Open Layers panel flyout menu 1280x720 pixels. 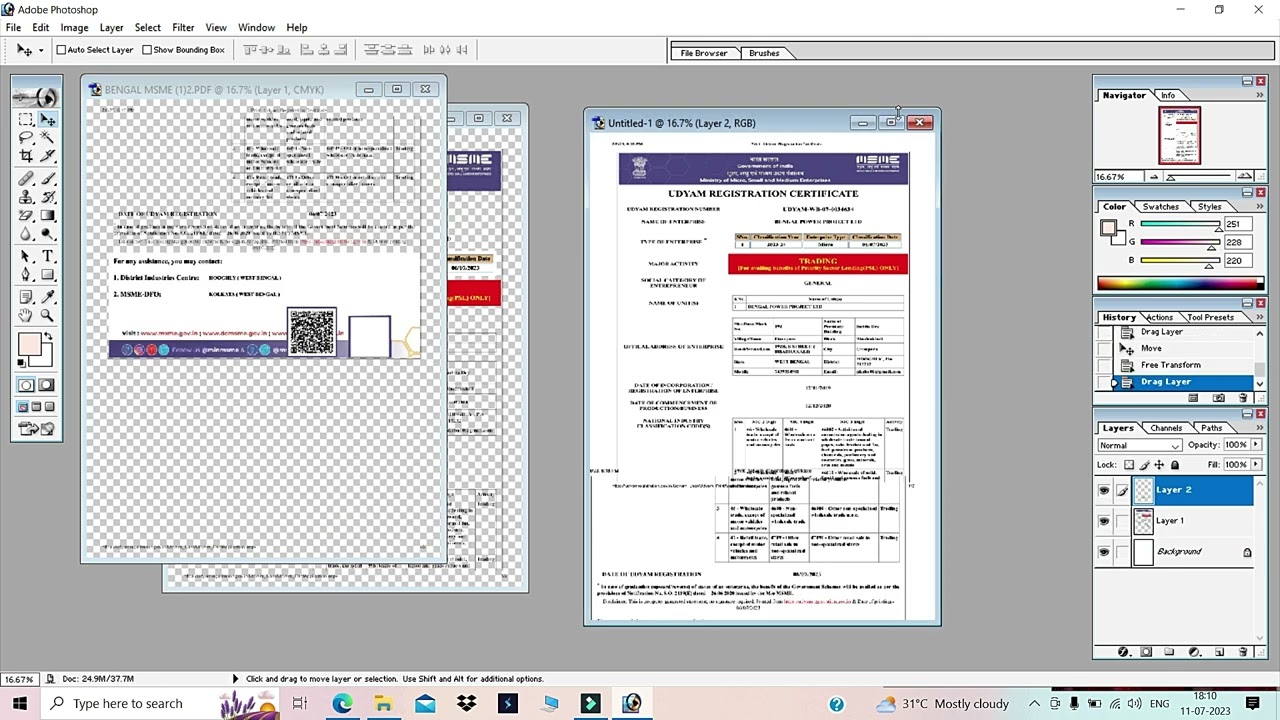pyautogui.click(x=1260, y=428)
